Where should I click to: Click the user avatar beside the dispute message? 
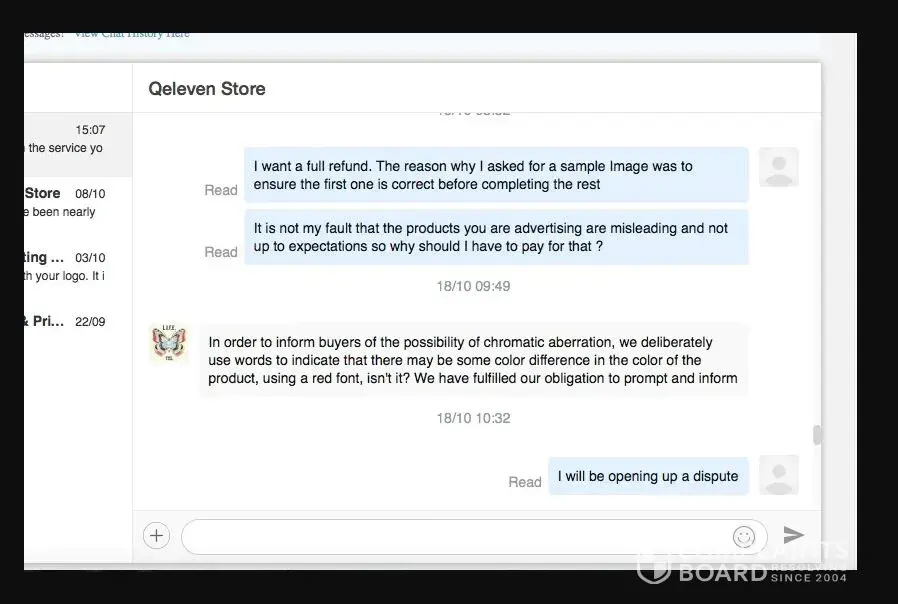[778, 475]
